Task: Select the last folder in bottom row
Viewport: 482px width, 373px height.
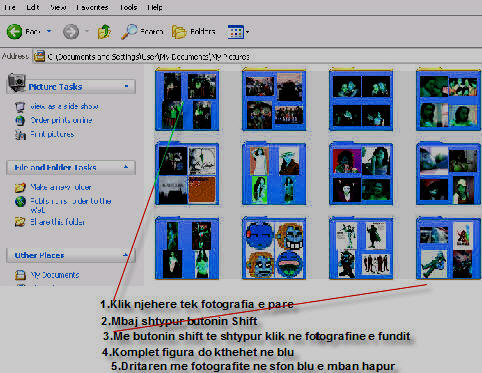Action: tap(448, 248)
